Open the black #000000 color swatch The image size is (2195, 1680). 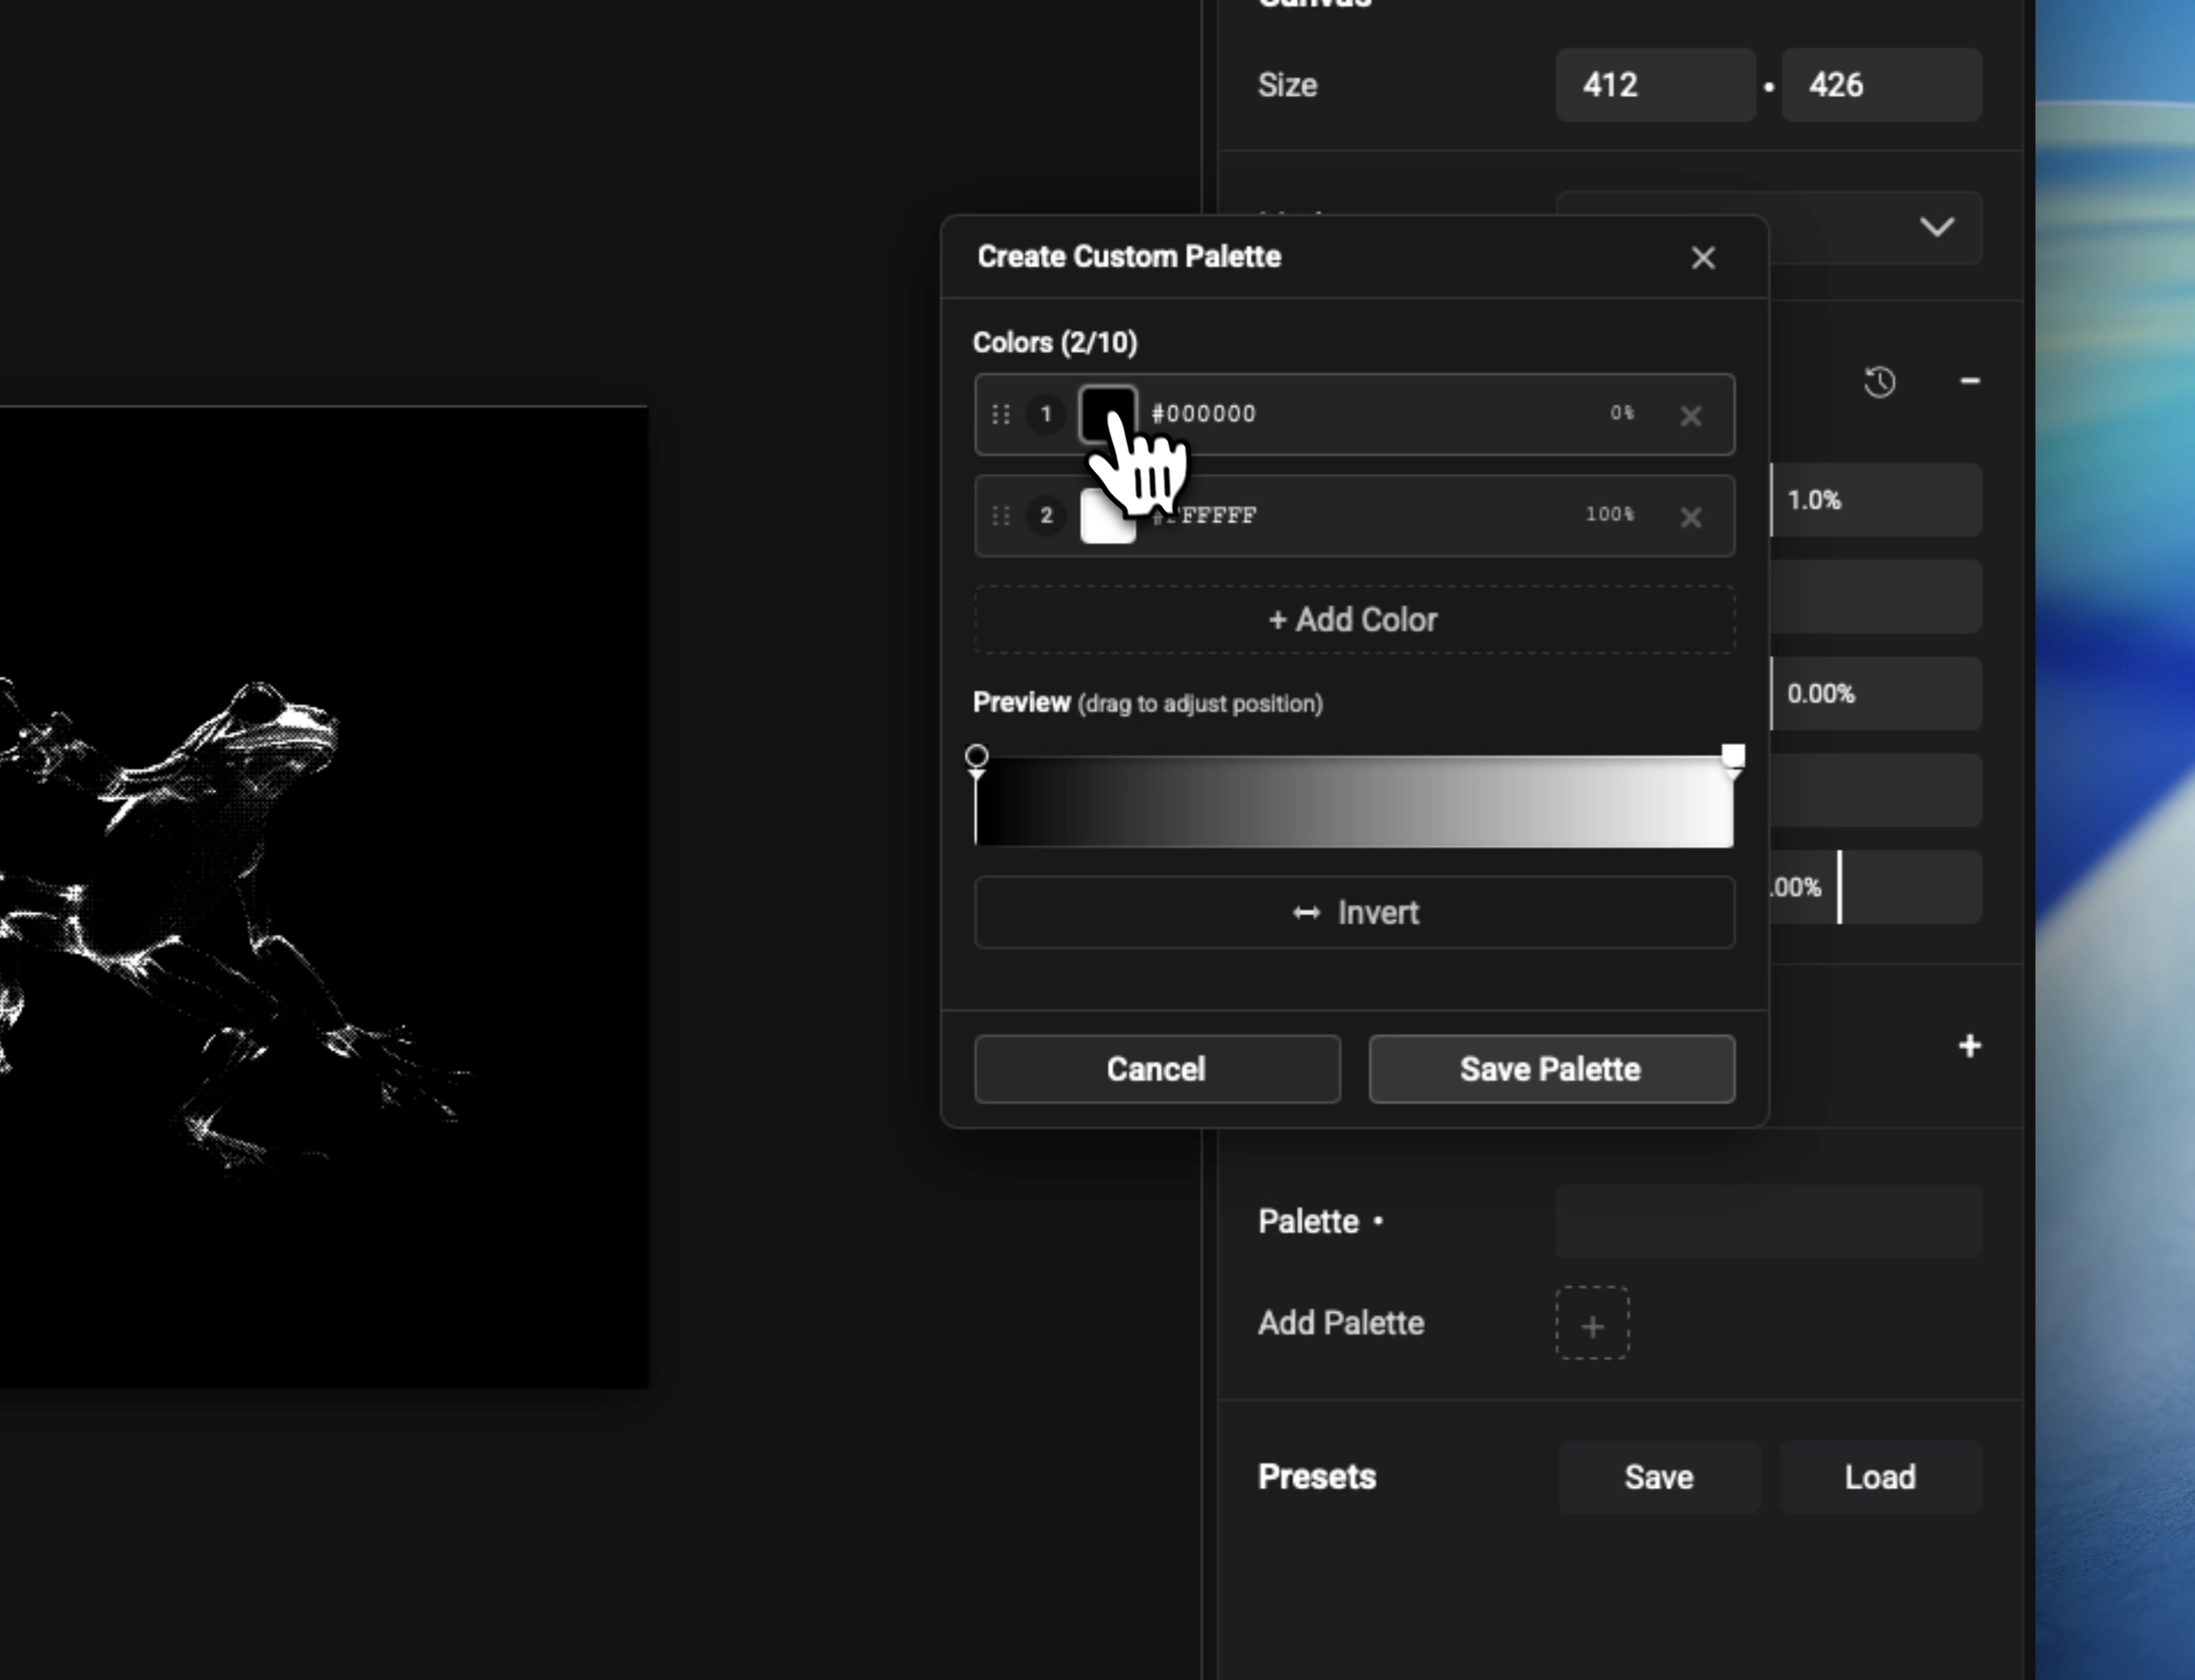[1107, 413]
